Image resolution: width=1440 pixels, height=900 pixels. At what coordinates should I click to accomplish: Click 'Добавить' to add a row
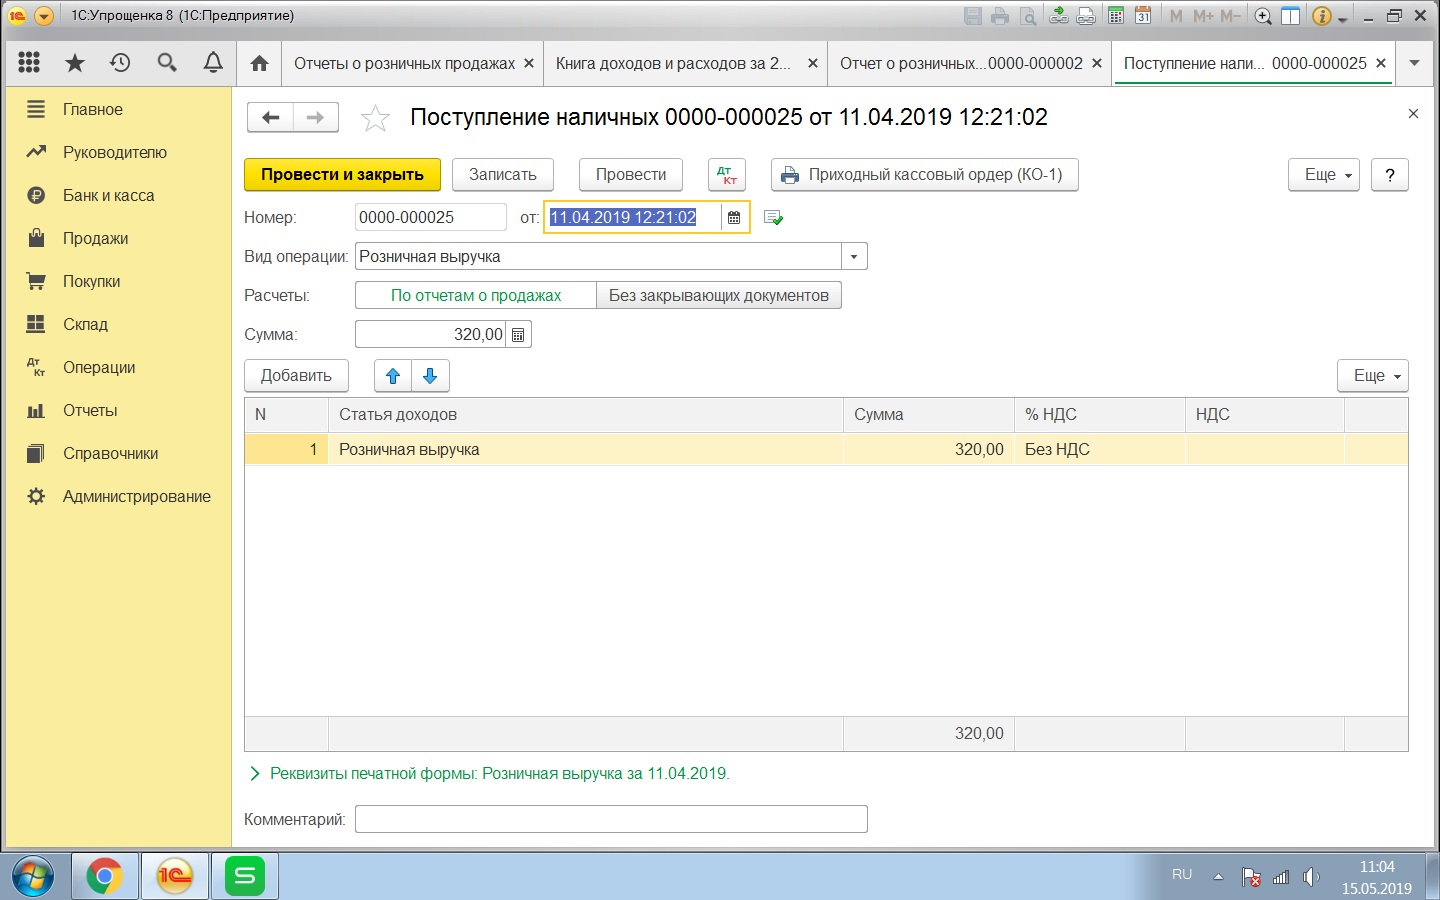[296, 376]
